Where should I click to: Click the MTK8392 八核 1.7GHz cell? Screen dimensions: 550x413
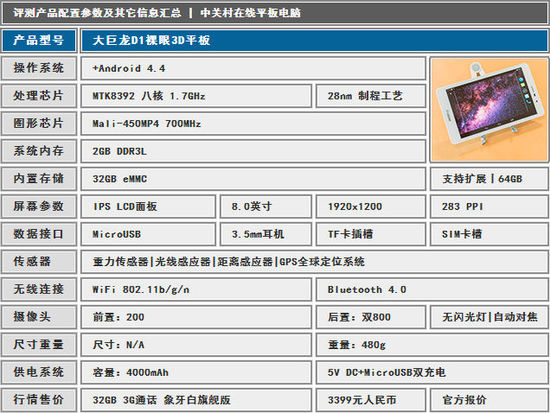coord(196,96)
